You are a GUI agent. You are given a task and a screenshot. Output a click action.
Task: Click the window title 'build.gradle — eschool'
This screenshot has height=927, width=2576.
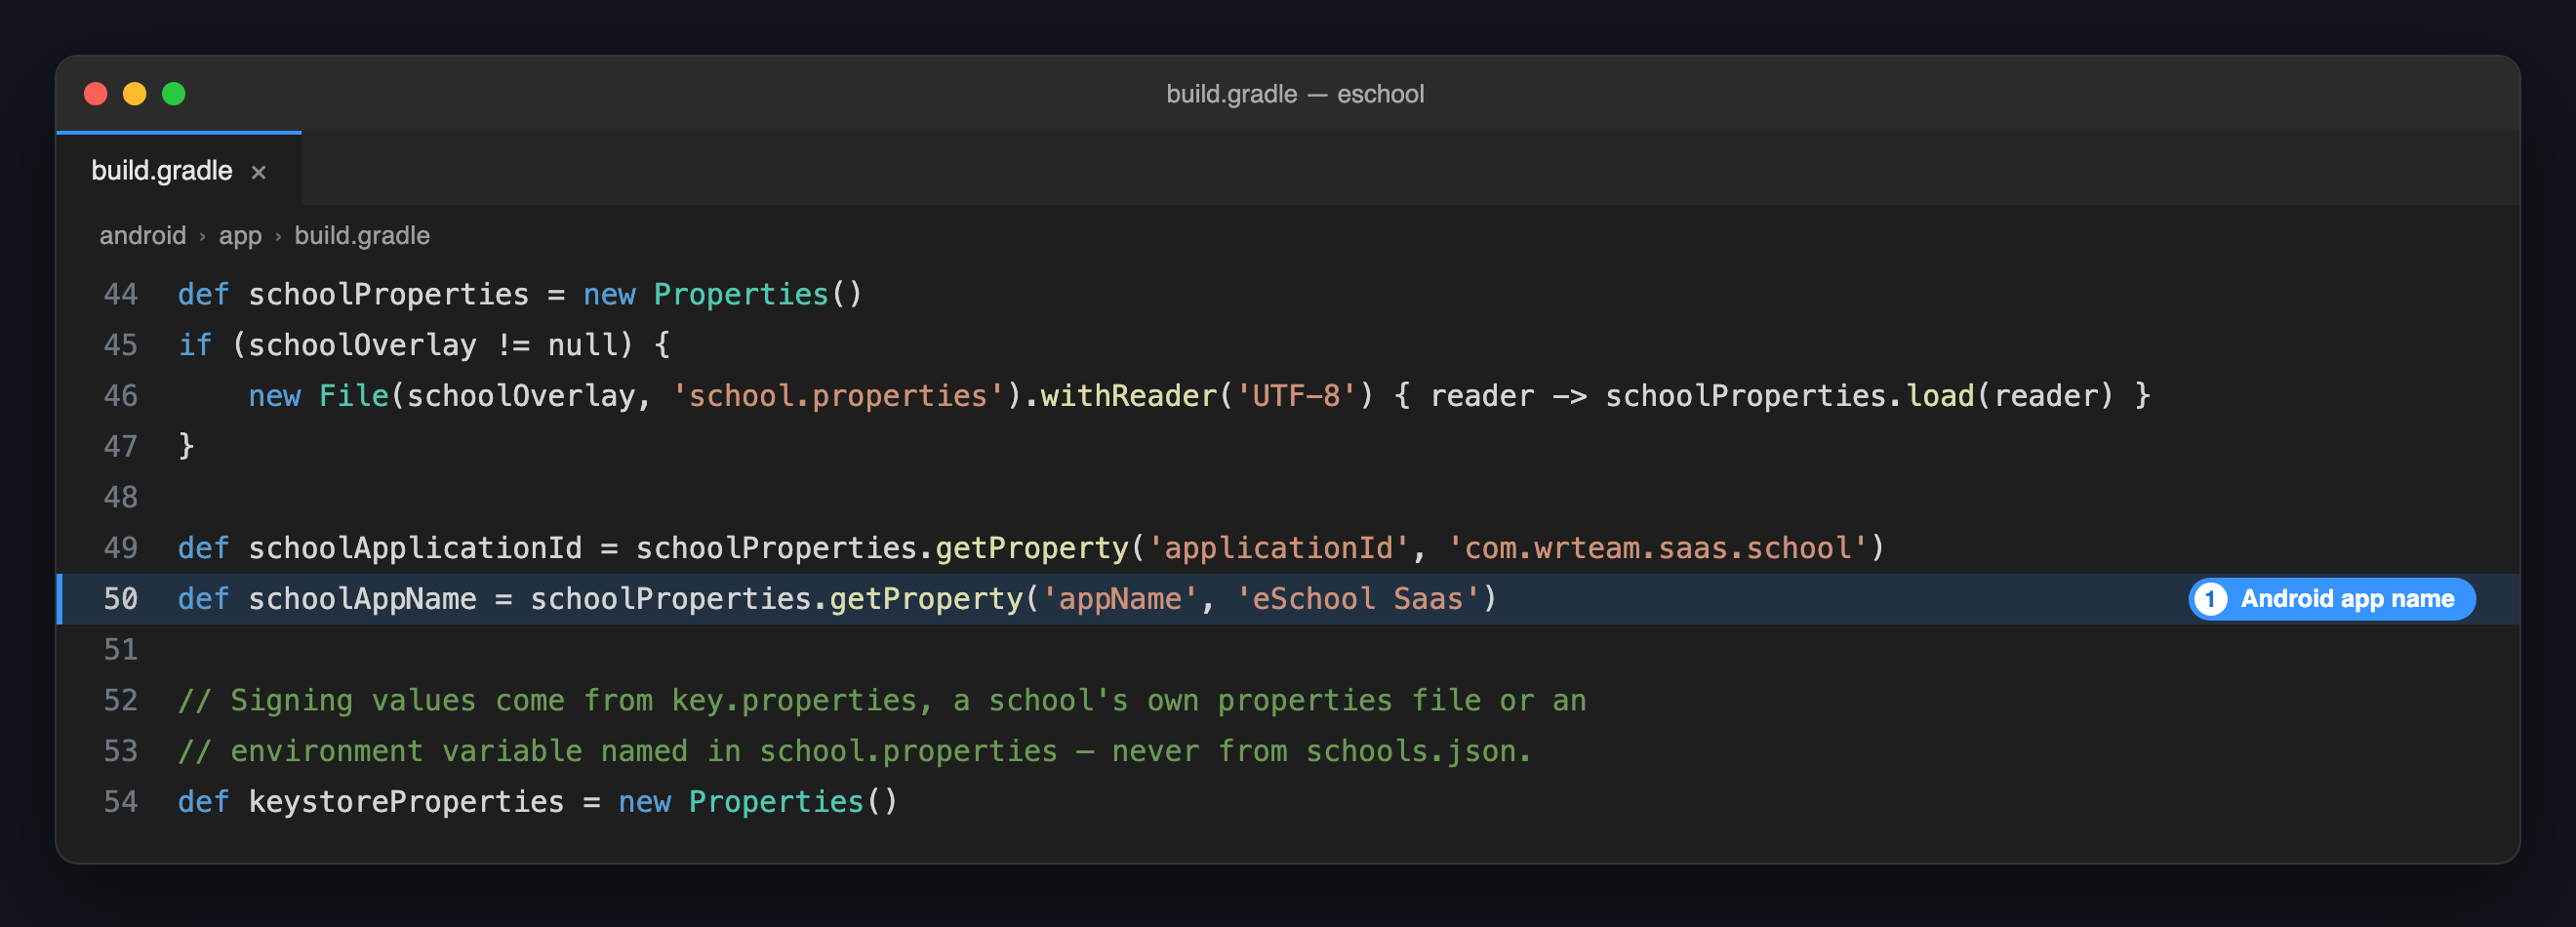coord(1294,94)
